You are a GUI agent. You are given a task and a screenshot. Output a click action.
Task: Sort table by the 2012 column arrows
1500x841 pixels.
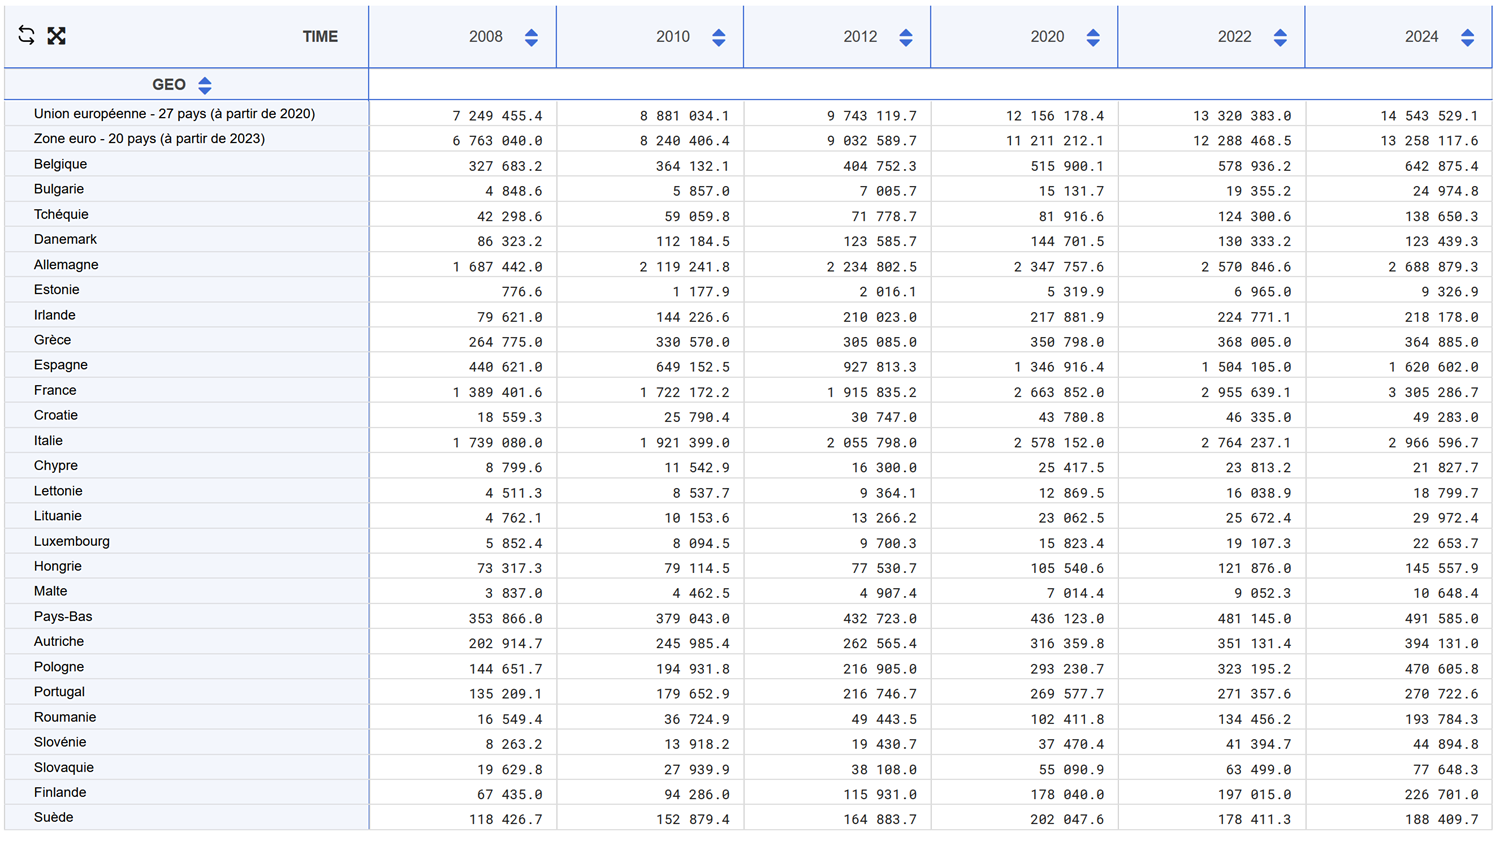coord(905,37)
